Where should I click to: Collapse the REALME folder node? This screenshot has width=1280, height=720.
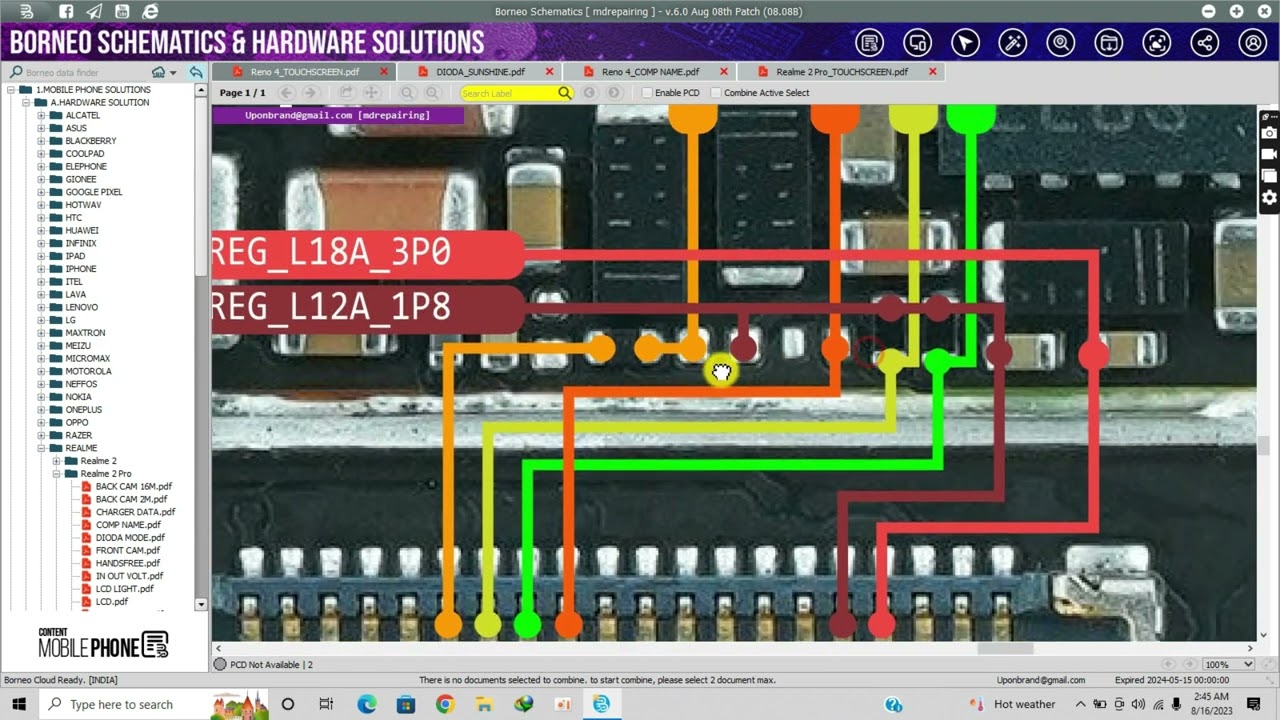[42, 448]
